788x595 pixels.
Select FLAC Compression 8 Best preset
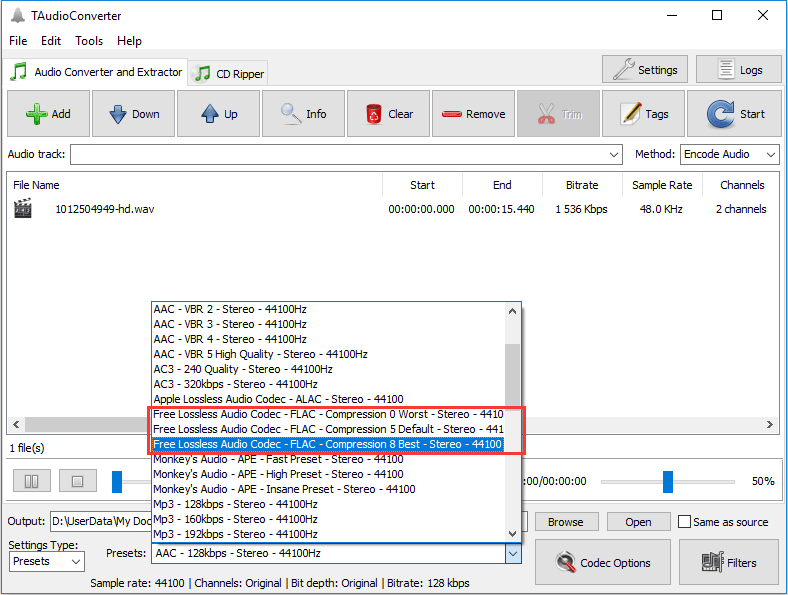click(328, 444)
